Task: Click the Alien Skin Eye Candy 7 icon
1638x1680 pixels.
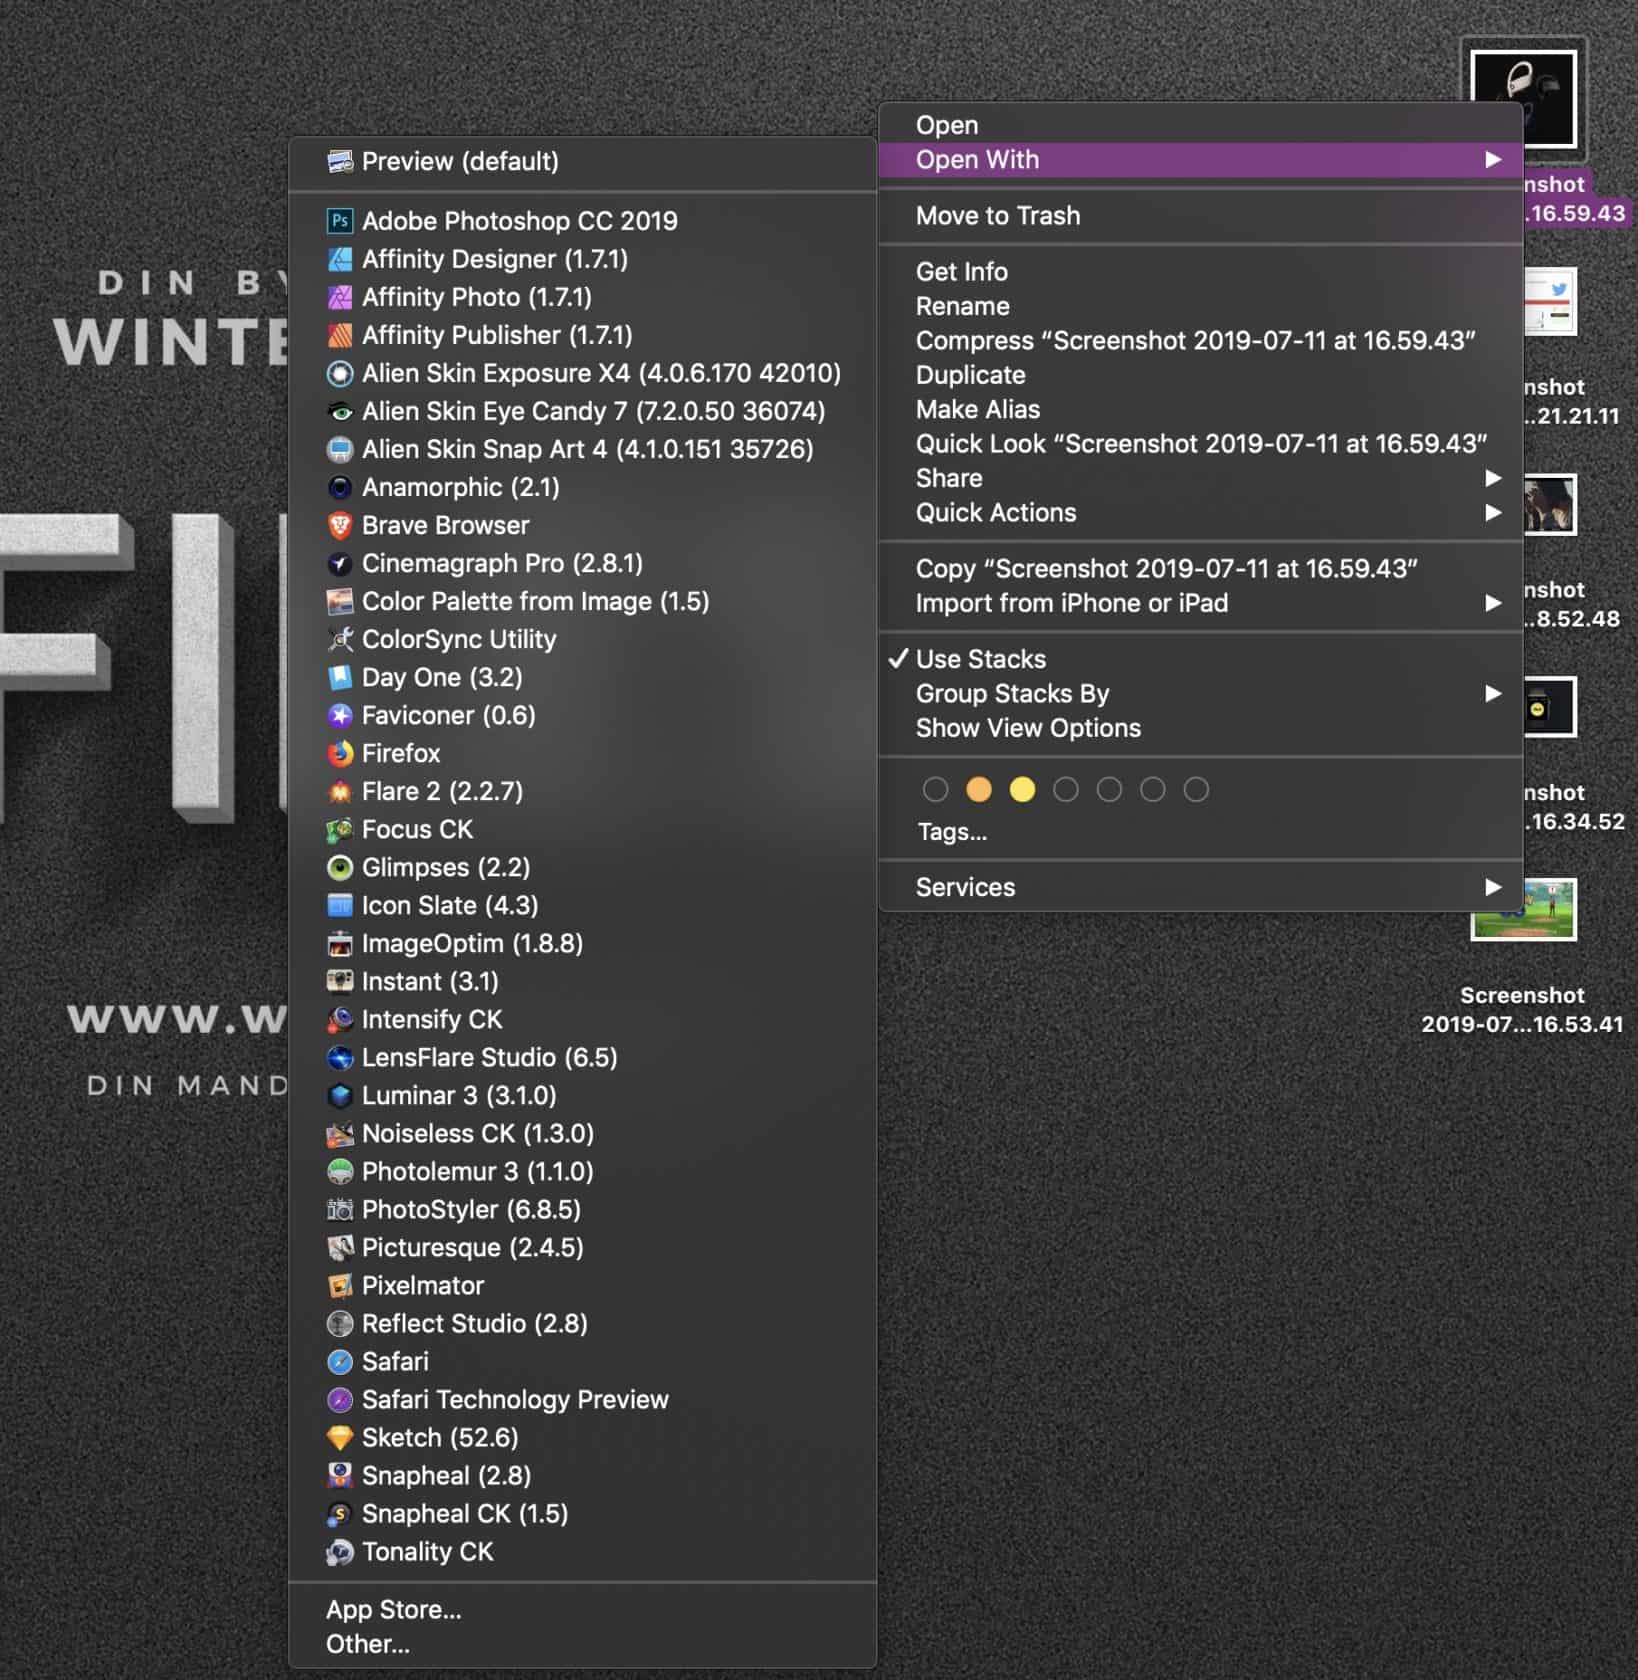Action: 340,411
